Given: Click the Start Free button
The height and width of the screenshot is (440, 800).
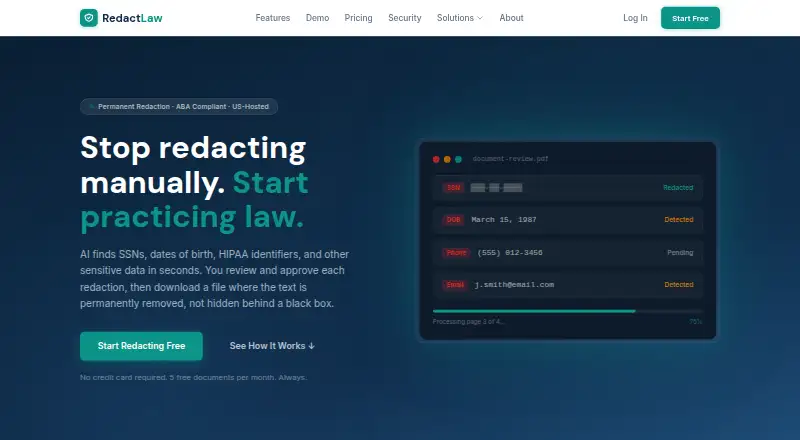Looking at the screenshot, I should click(690, 18).
